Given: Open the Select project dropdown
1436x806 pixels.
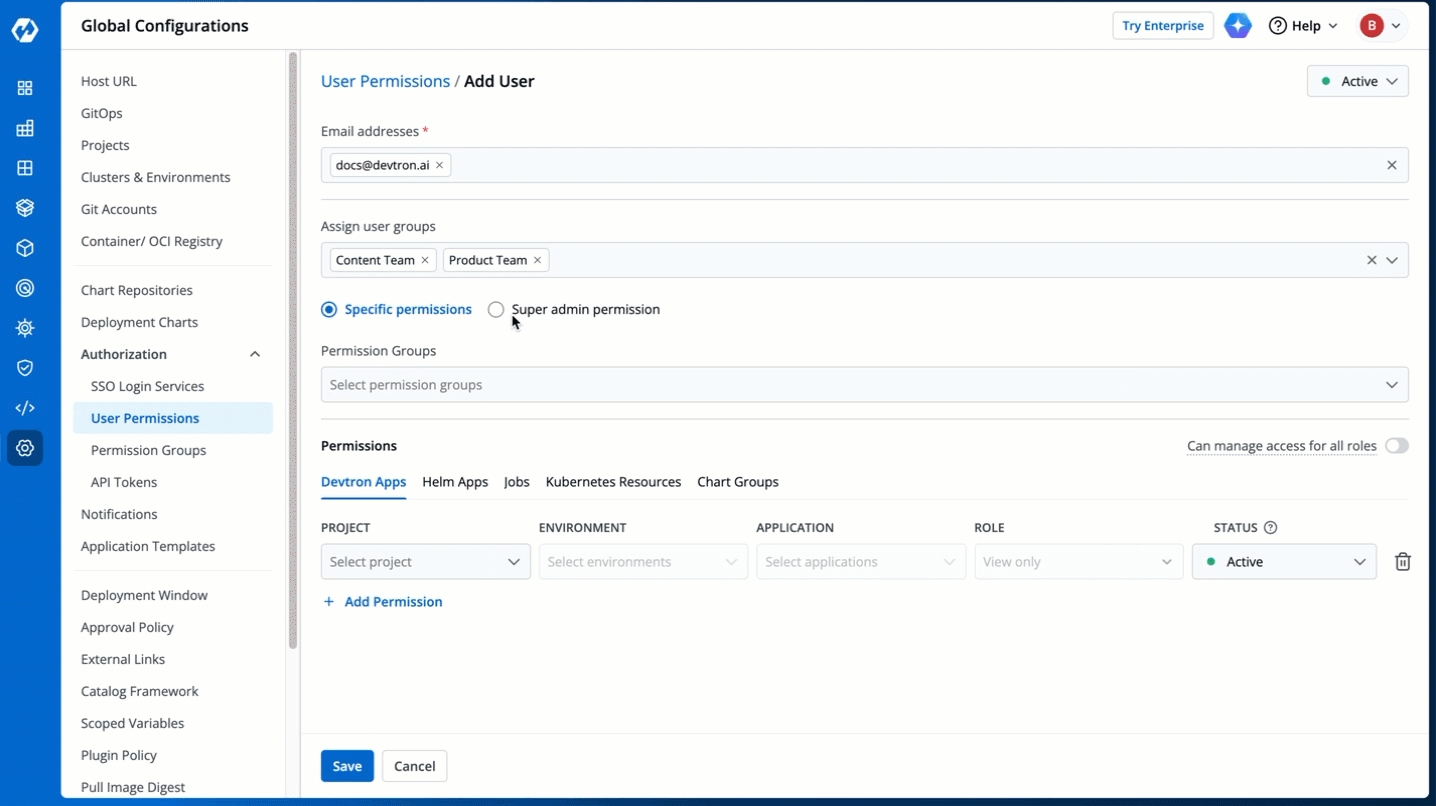Looking at the screenshot, I should [x=425, y=562].
